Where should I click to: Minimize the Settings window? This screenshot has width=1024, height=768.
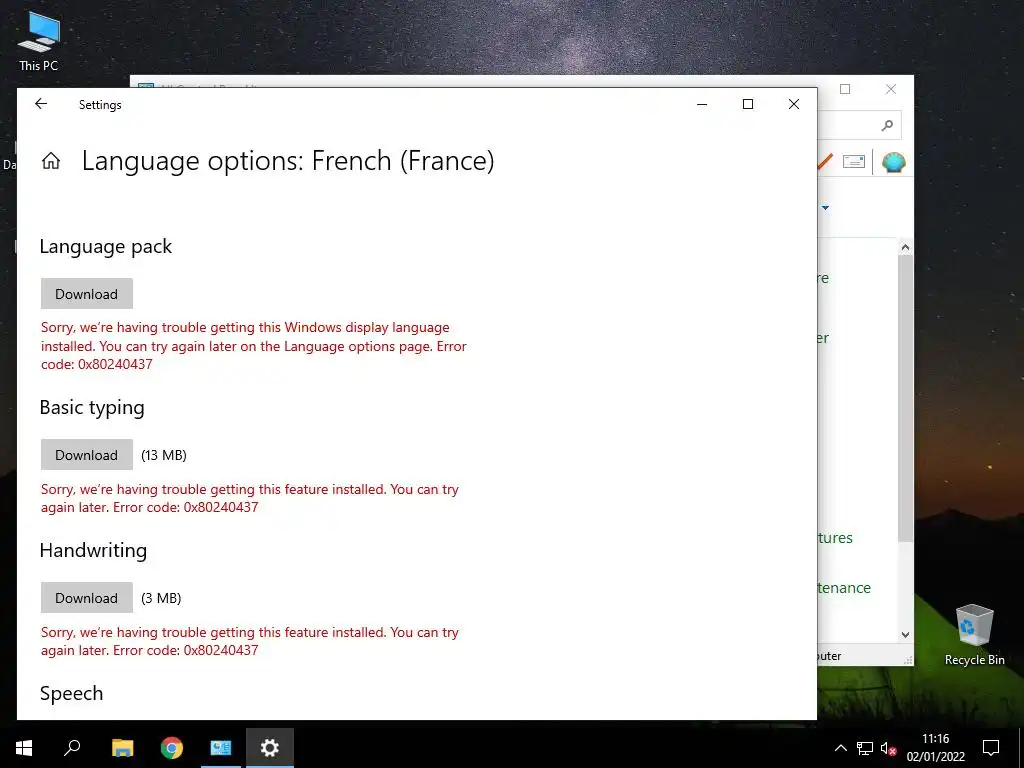pos(702,104)
